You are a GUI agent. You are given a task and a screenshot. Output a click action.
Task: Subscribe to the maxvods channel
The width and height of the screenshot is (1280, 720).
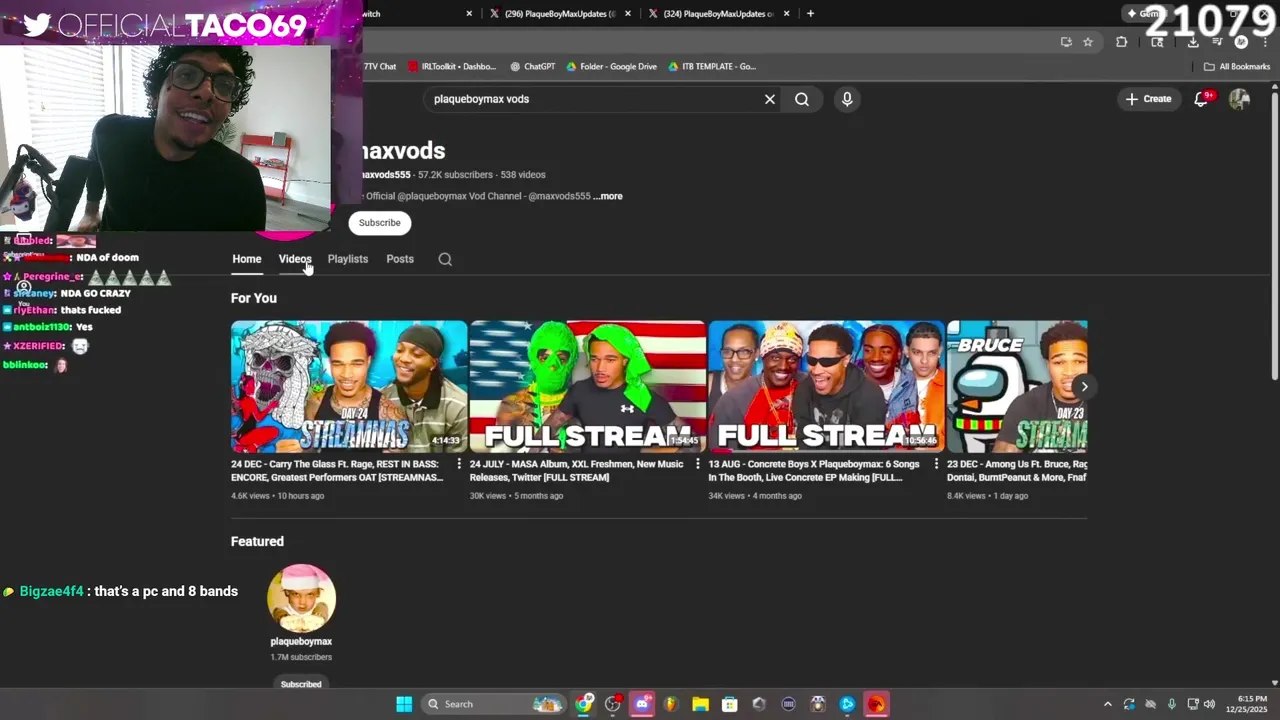click(x=380, y=223)
